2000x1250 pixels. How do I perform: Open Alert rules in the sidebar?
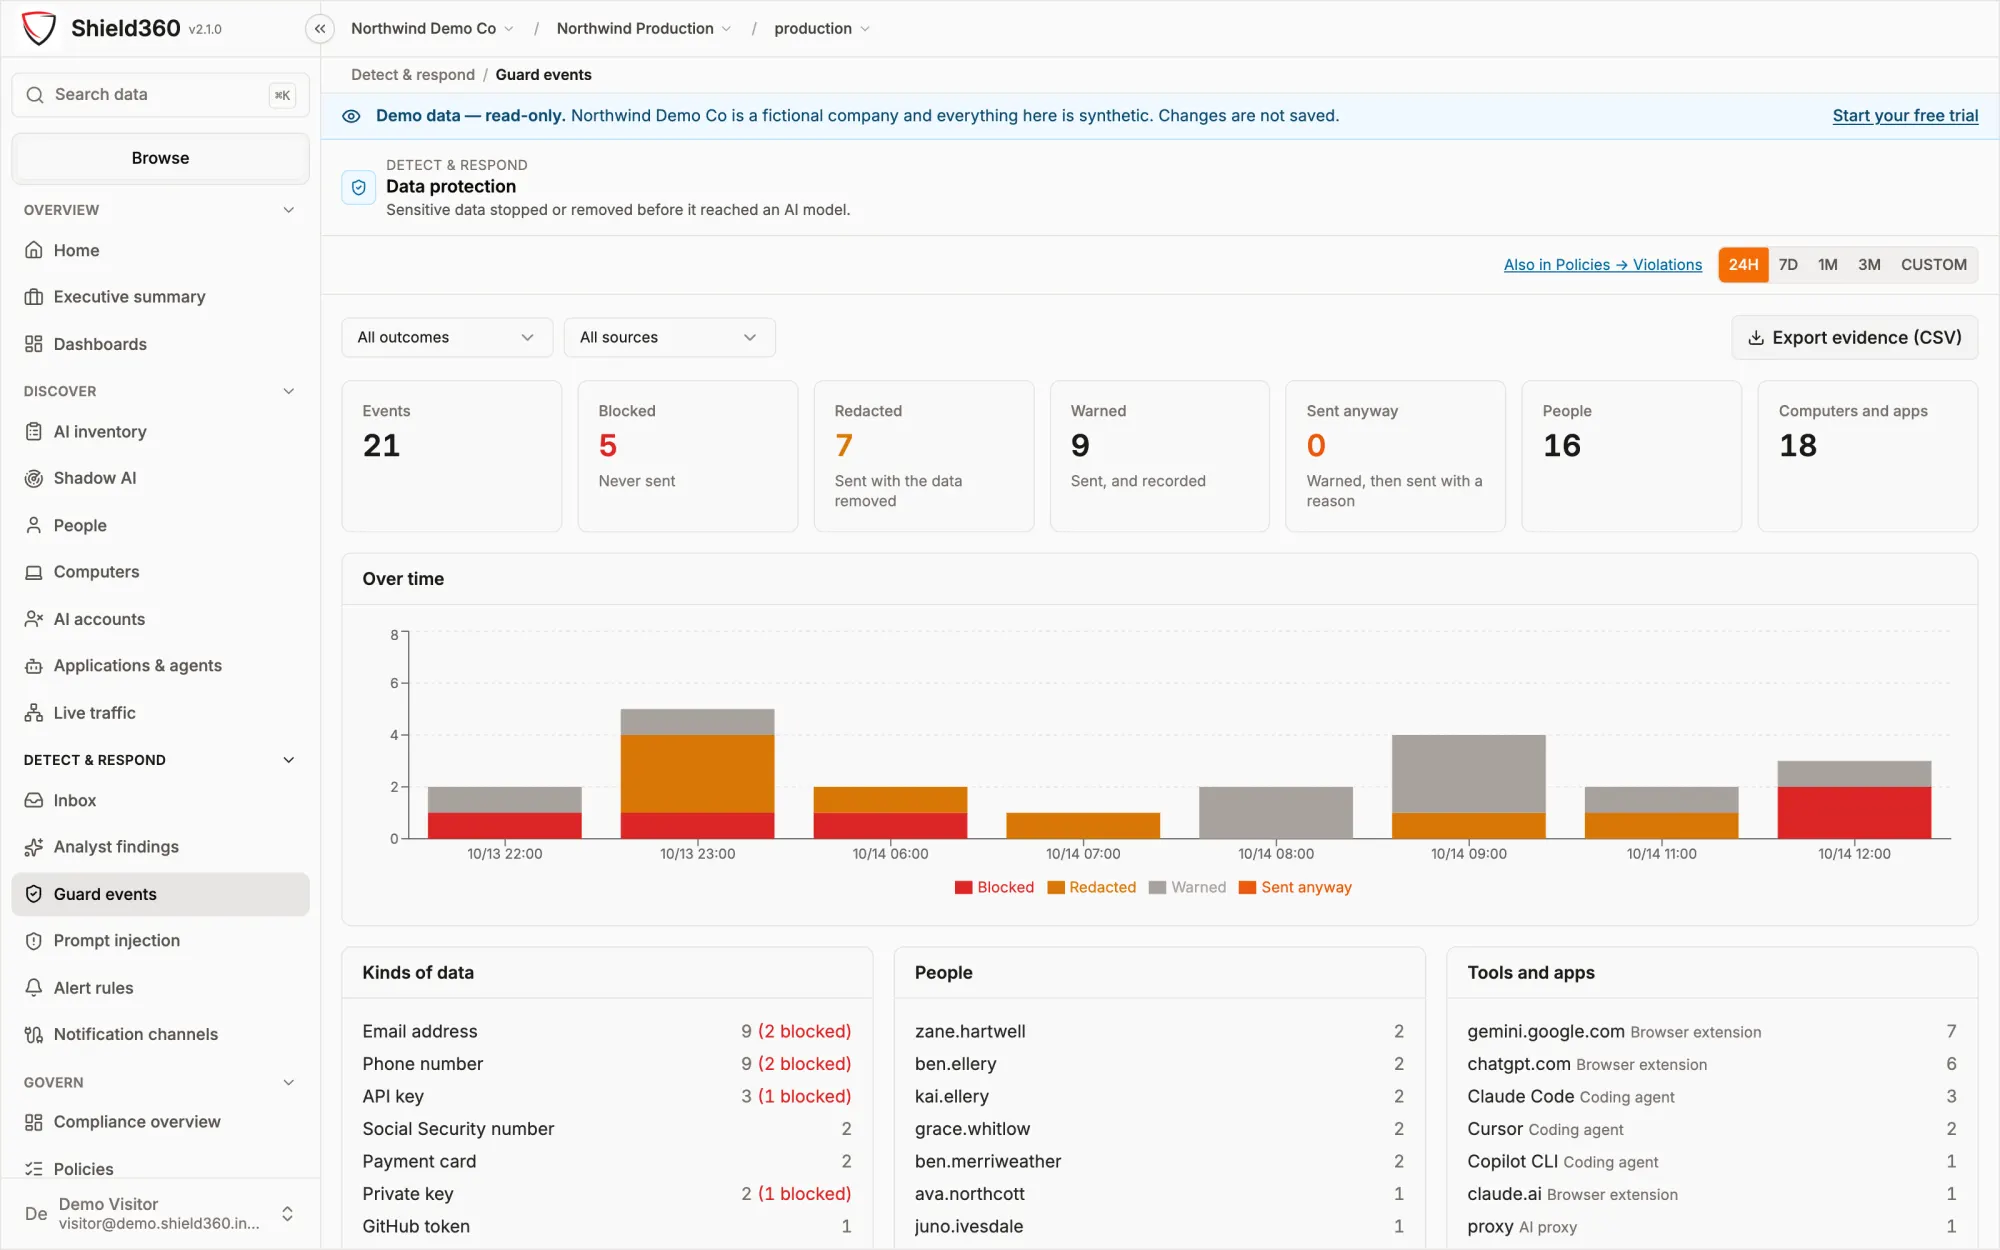160,988
